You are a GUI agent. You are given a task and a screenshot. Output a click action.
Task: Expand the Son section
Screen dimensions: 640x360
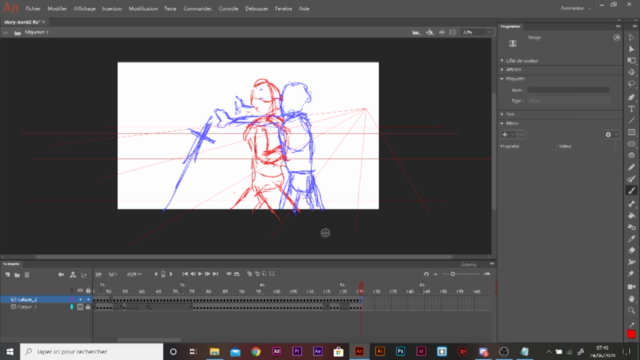pos(502,114)
